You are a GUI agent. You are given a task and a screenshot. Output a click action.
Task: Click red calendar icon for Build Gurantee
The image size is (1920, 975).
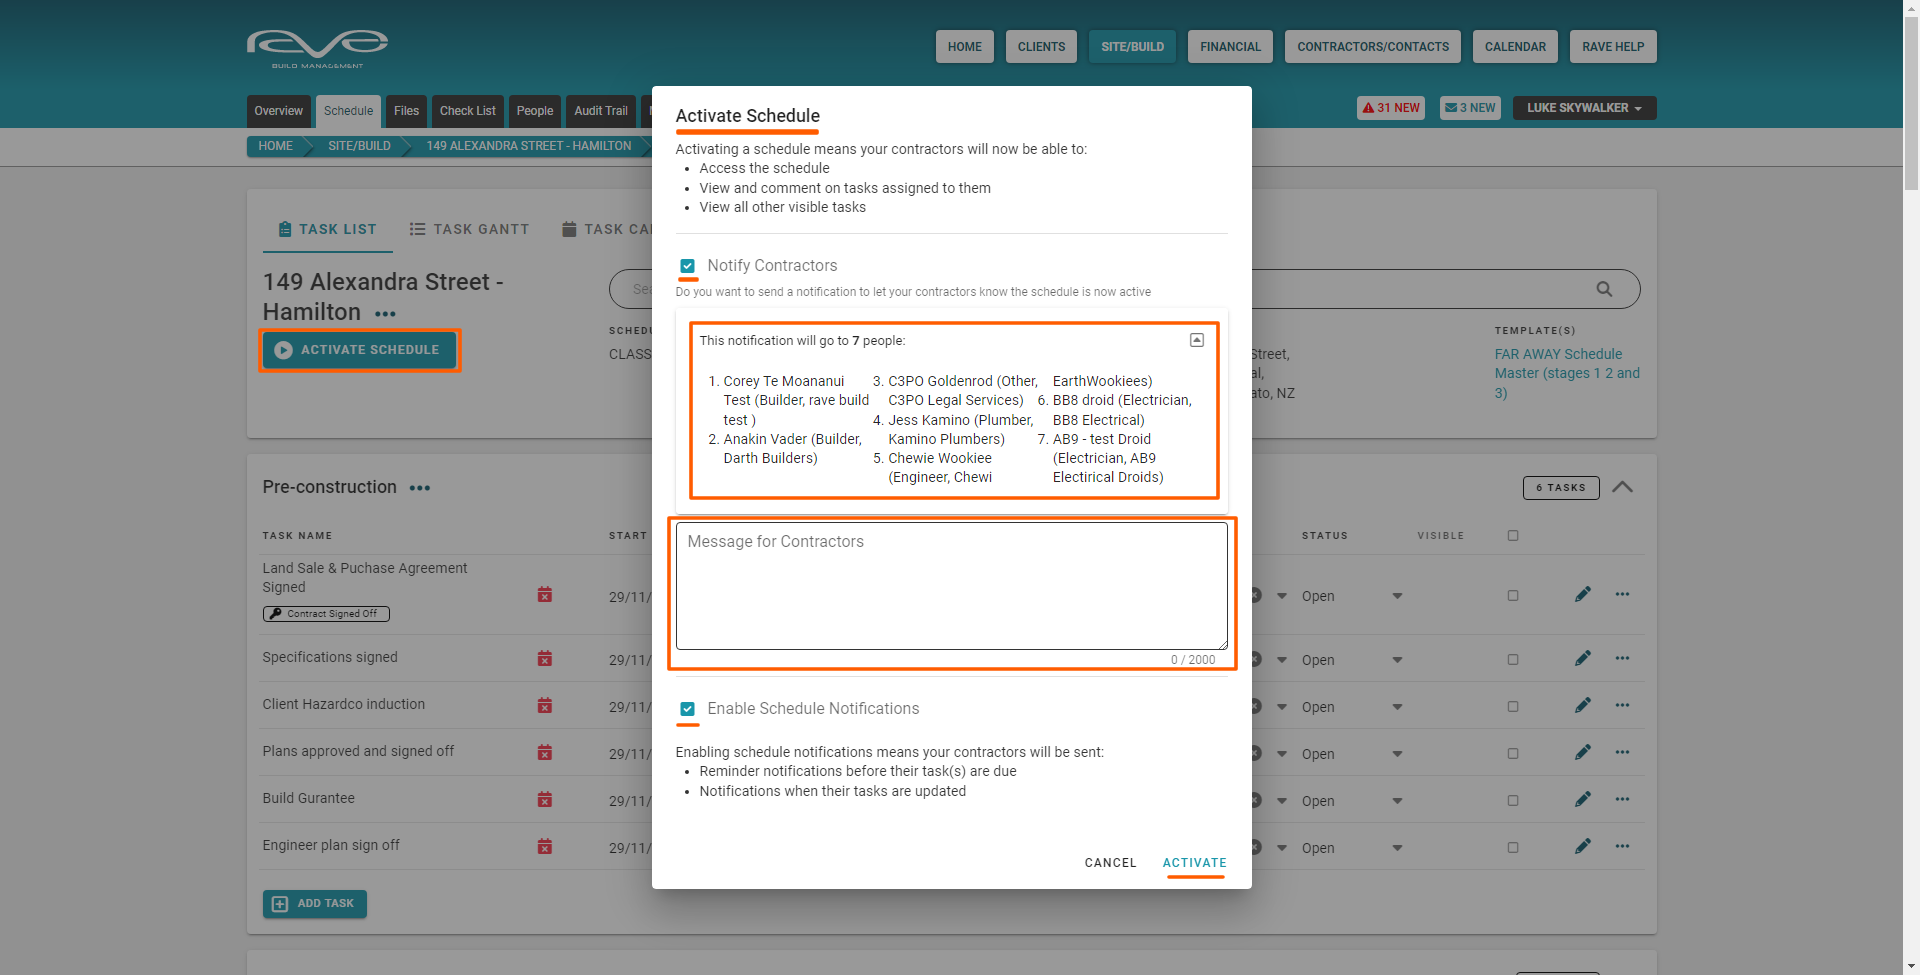click(545, 799)
